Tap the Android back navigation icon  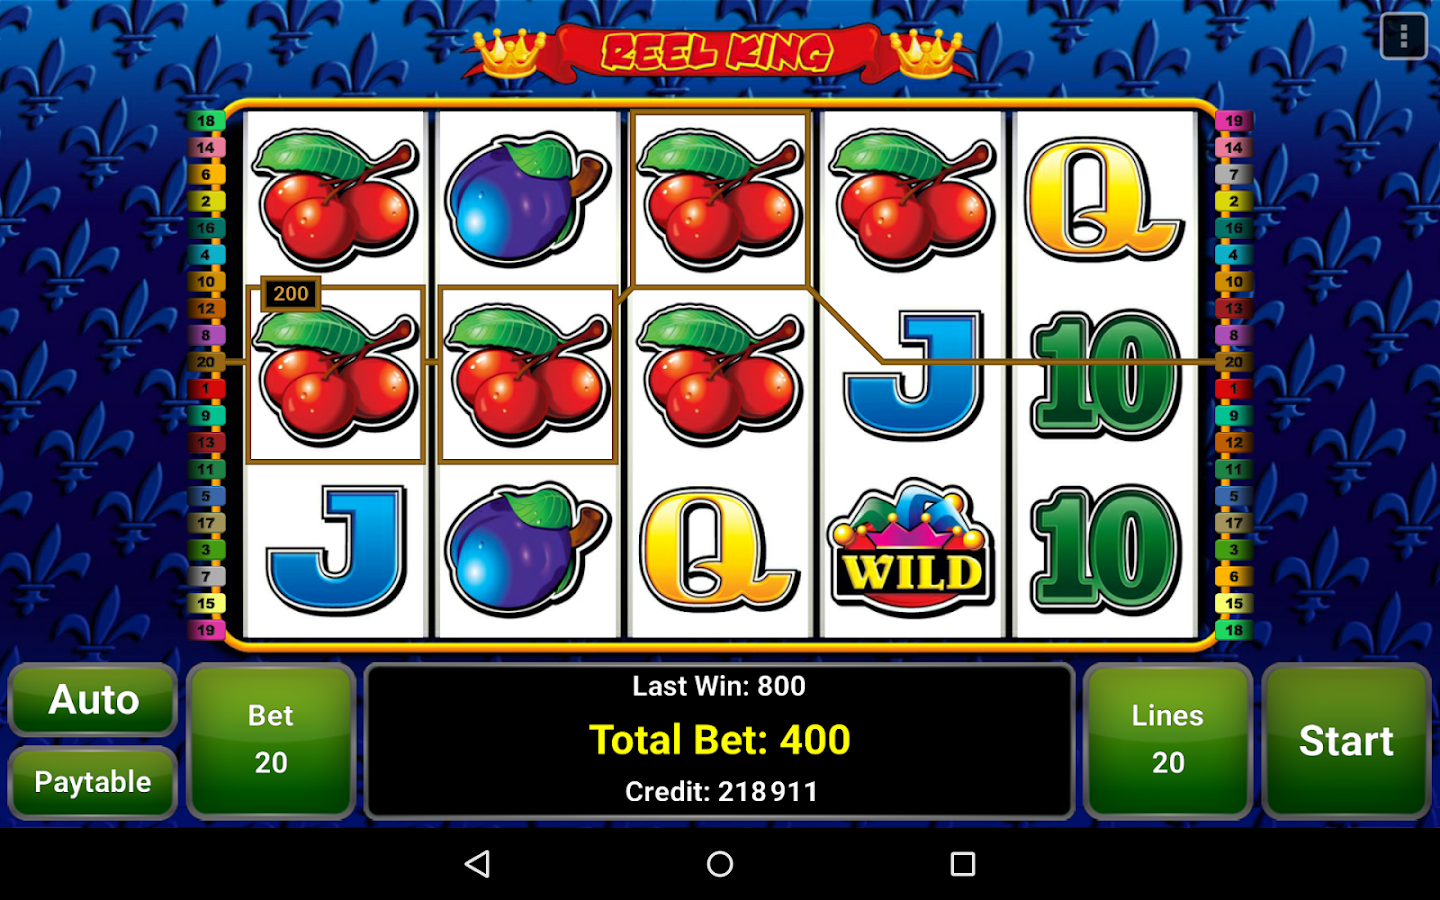coord(478,864)
